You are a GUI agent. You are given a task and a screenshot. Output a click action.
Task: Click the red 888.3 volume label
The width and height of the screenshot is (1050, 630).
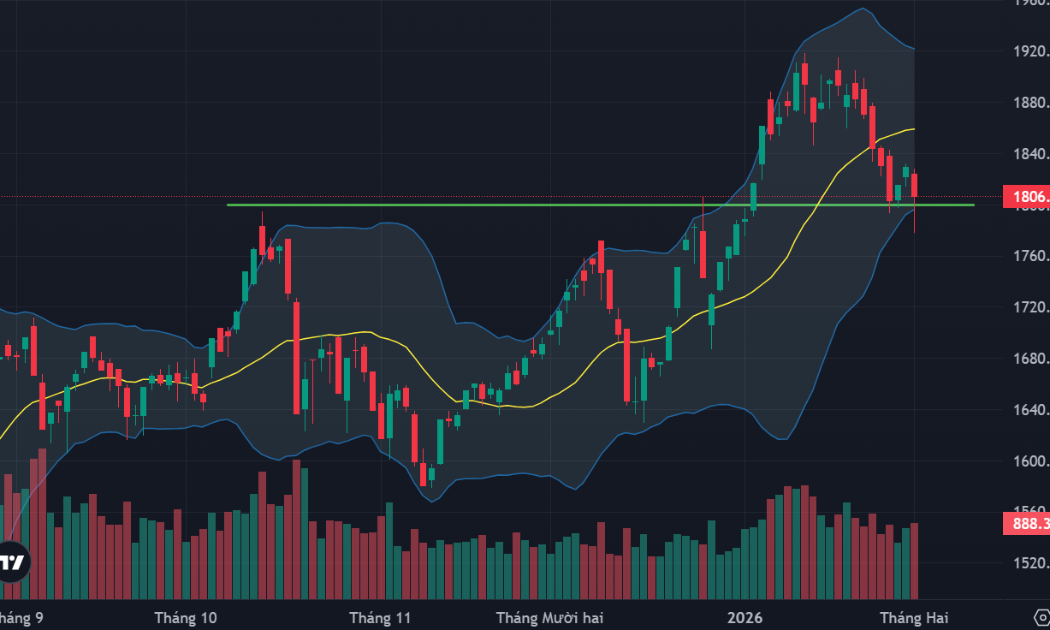(x=1025, y=523)
